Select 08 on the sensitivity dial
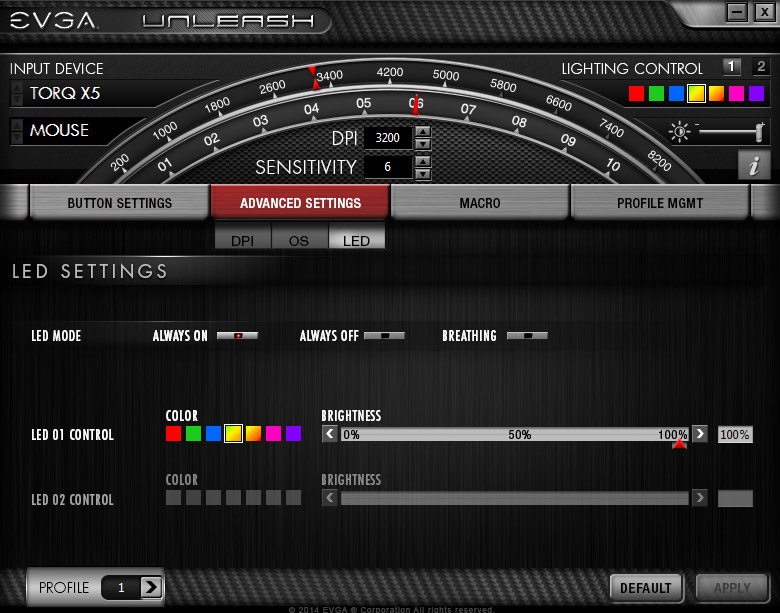780x613 pixels. (x=519, y=121)
